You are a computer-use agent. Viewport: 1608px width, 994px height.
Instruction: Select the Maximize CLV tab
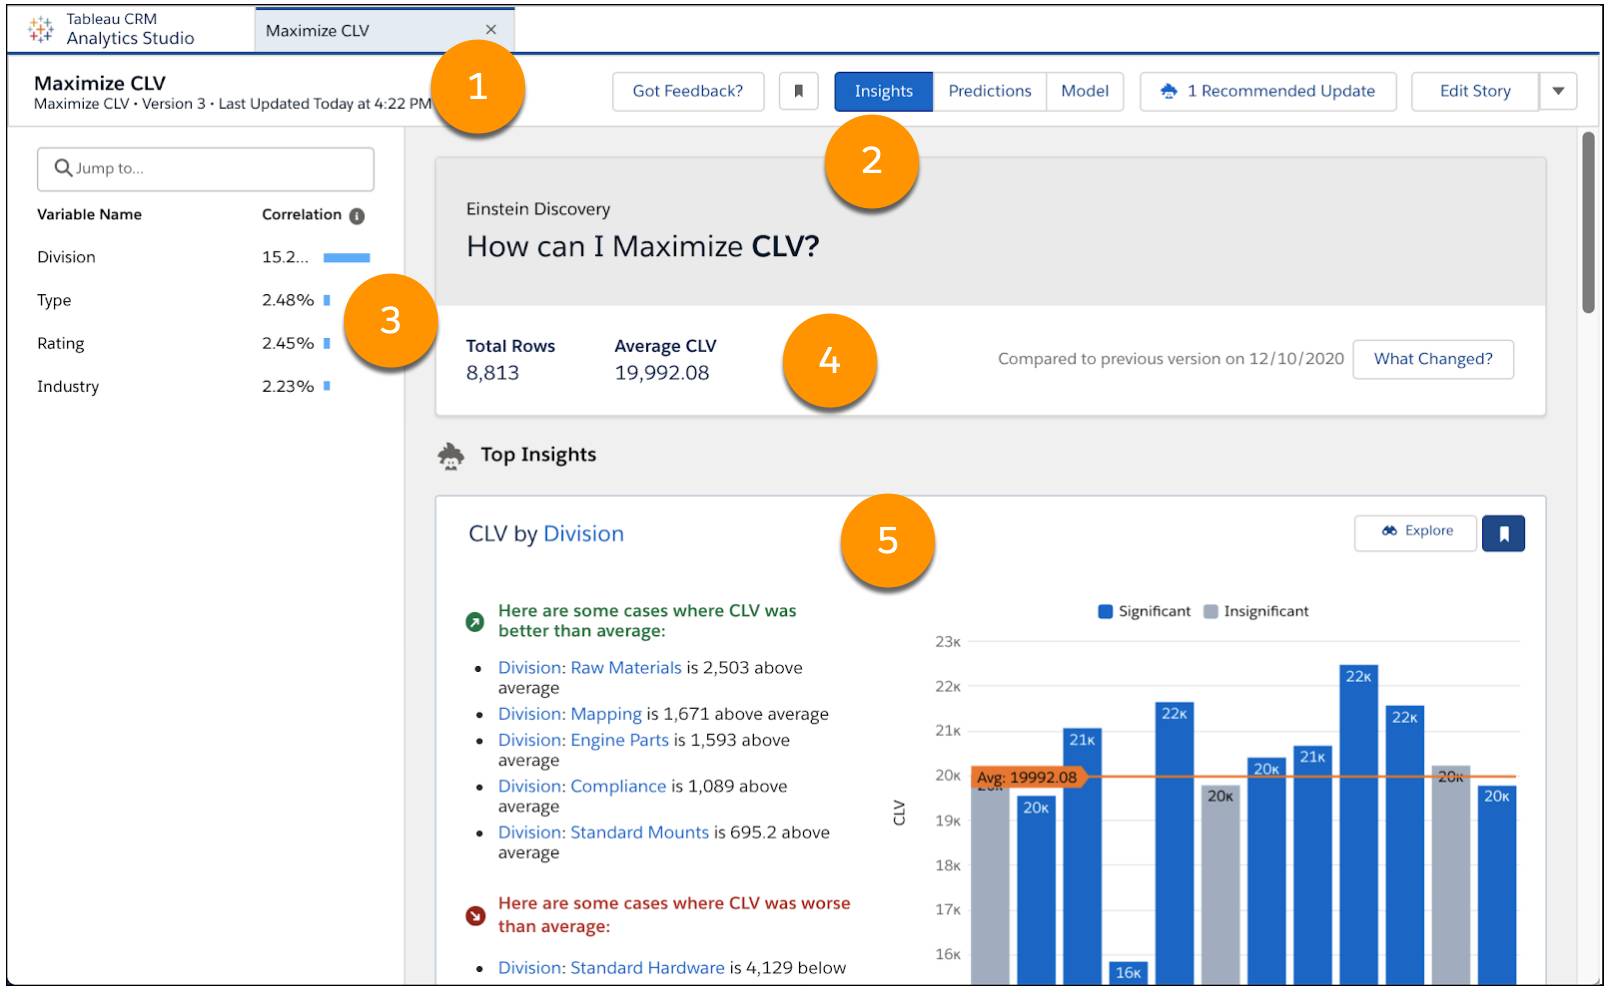(x=385, y=30)
